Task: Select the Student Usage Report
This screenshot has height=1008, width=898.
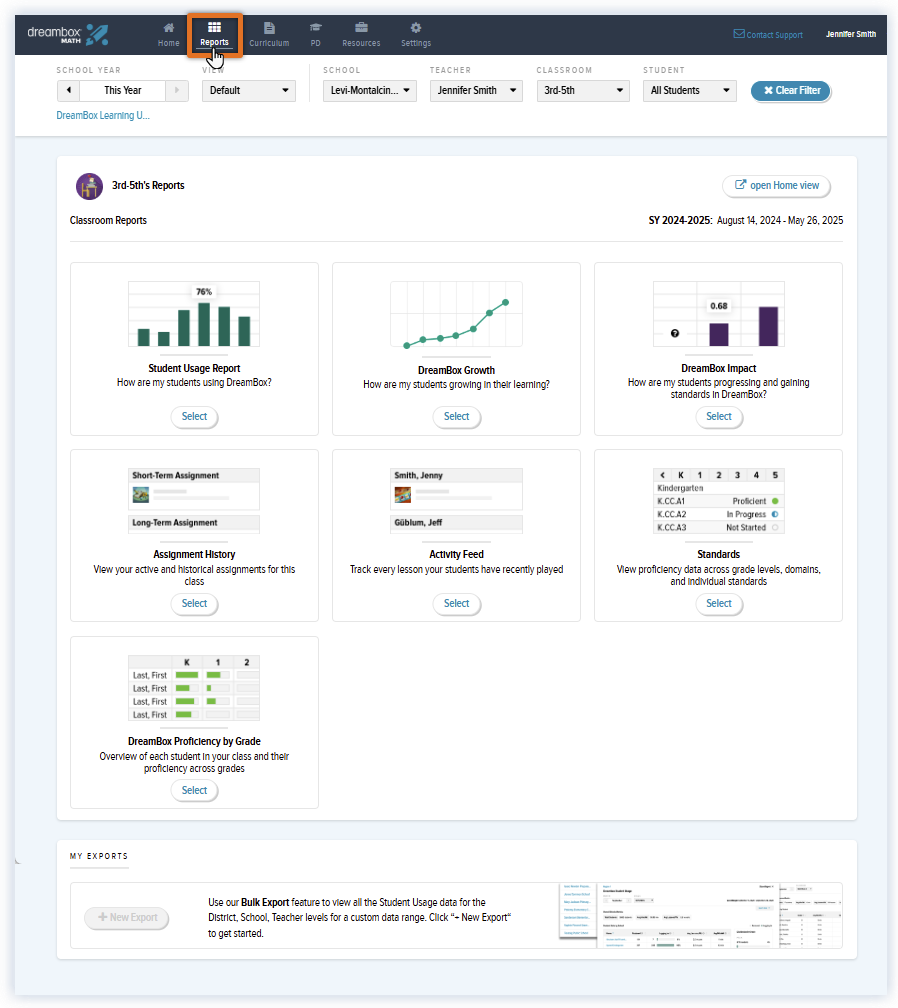Action: tap(194, 417)
